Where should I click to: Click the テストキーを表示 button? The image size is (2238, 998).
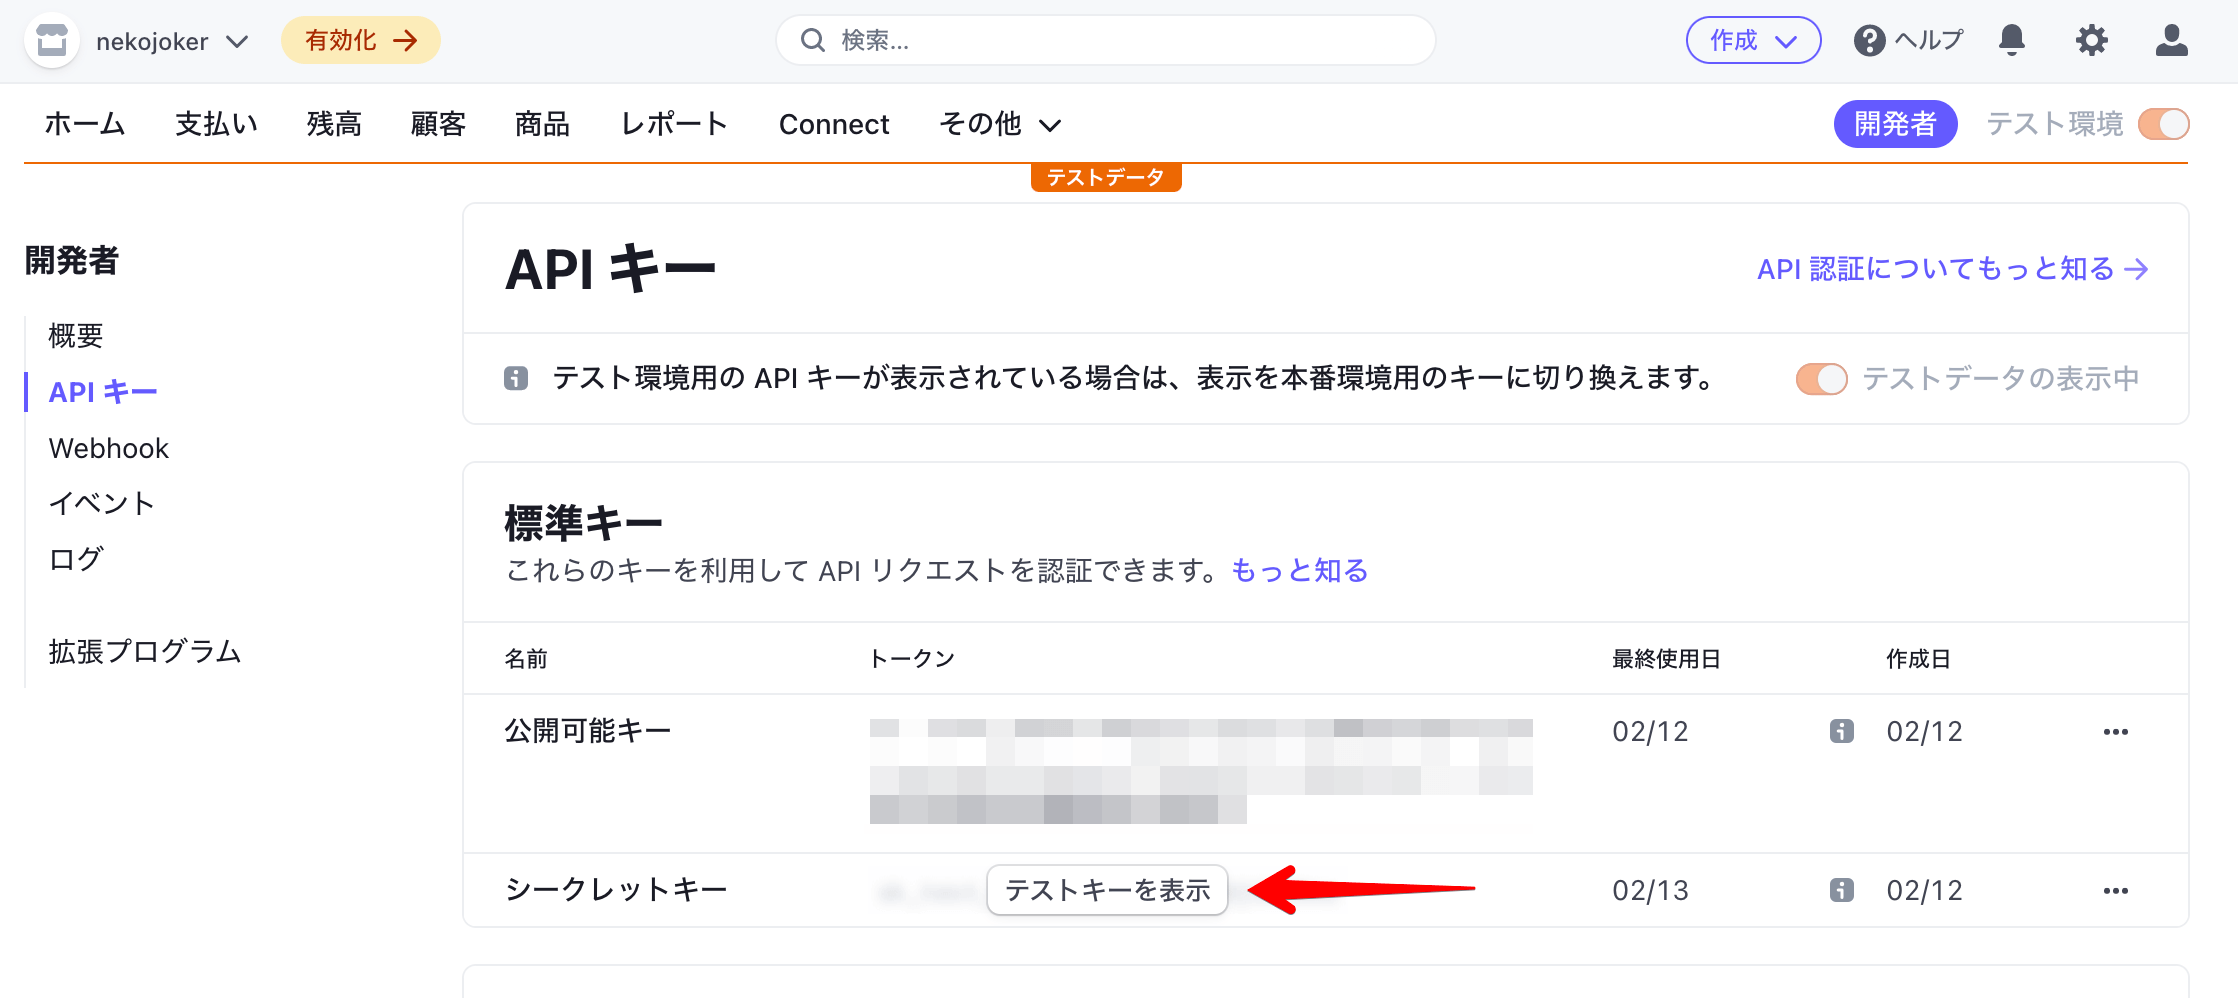tap(1107, 890)
